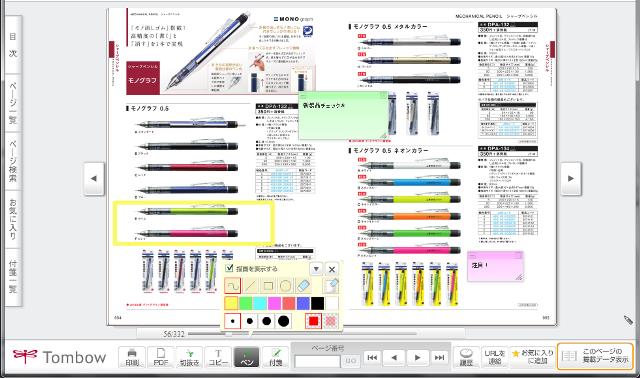
Task: Pick the white pen color
Action: pos(331,303)
